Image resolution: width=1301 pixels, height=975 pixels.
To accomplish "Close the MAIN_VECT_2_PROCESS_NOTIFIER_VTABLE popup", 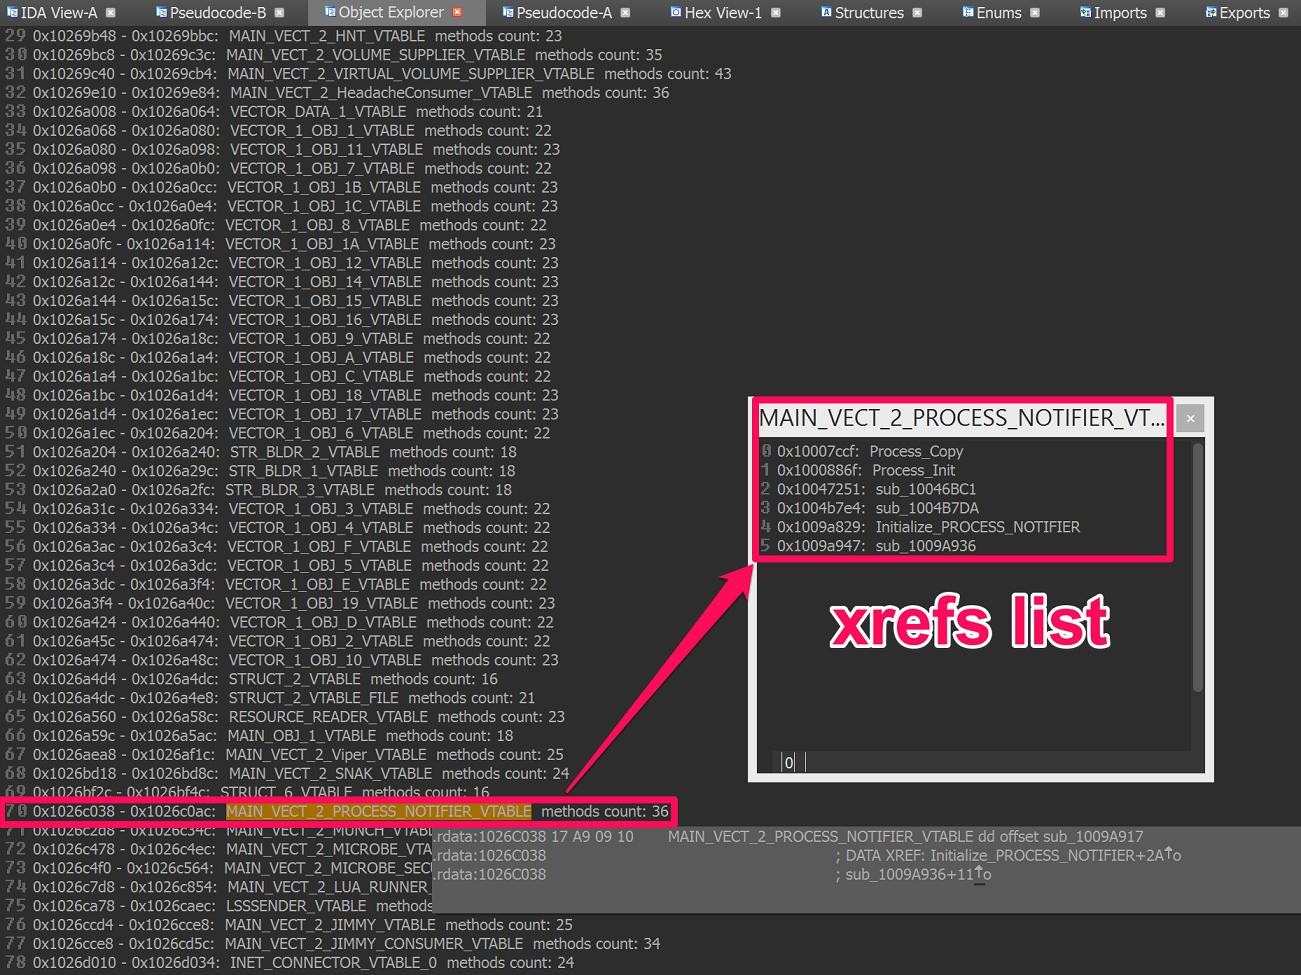I will (1189, 418).
